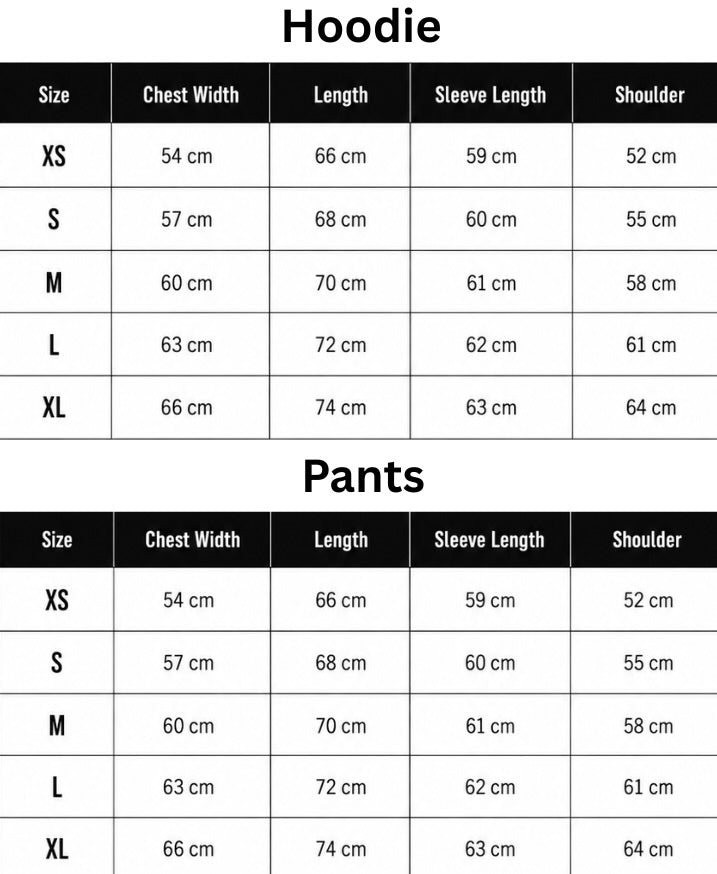
Task: Select the Hoodie Chest Width column header
Action: click(191, 93)
